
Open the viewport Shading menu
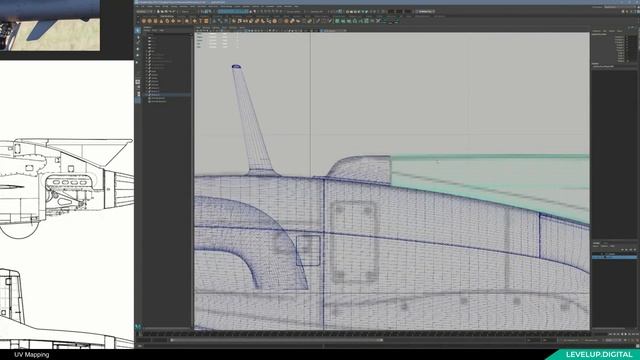[206, 28]
